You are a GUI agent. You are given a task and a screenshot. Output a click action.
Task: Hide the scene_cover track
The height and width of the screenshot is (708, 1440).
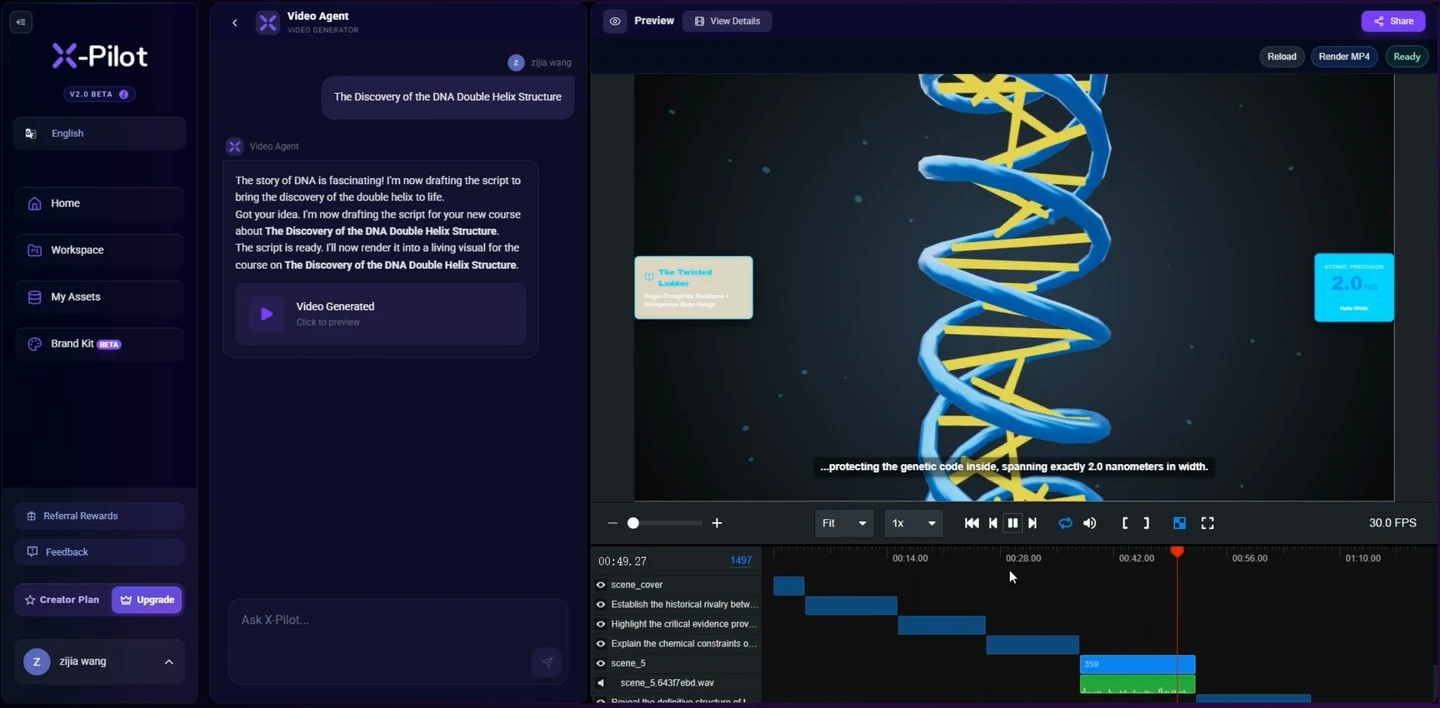[601, 585]
